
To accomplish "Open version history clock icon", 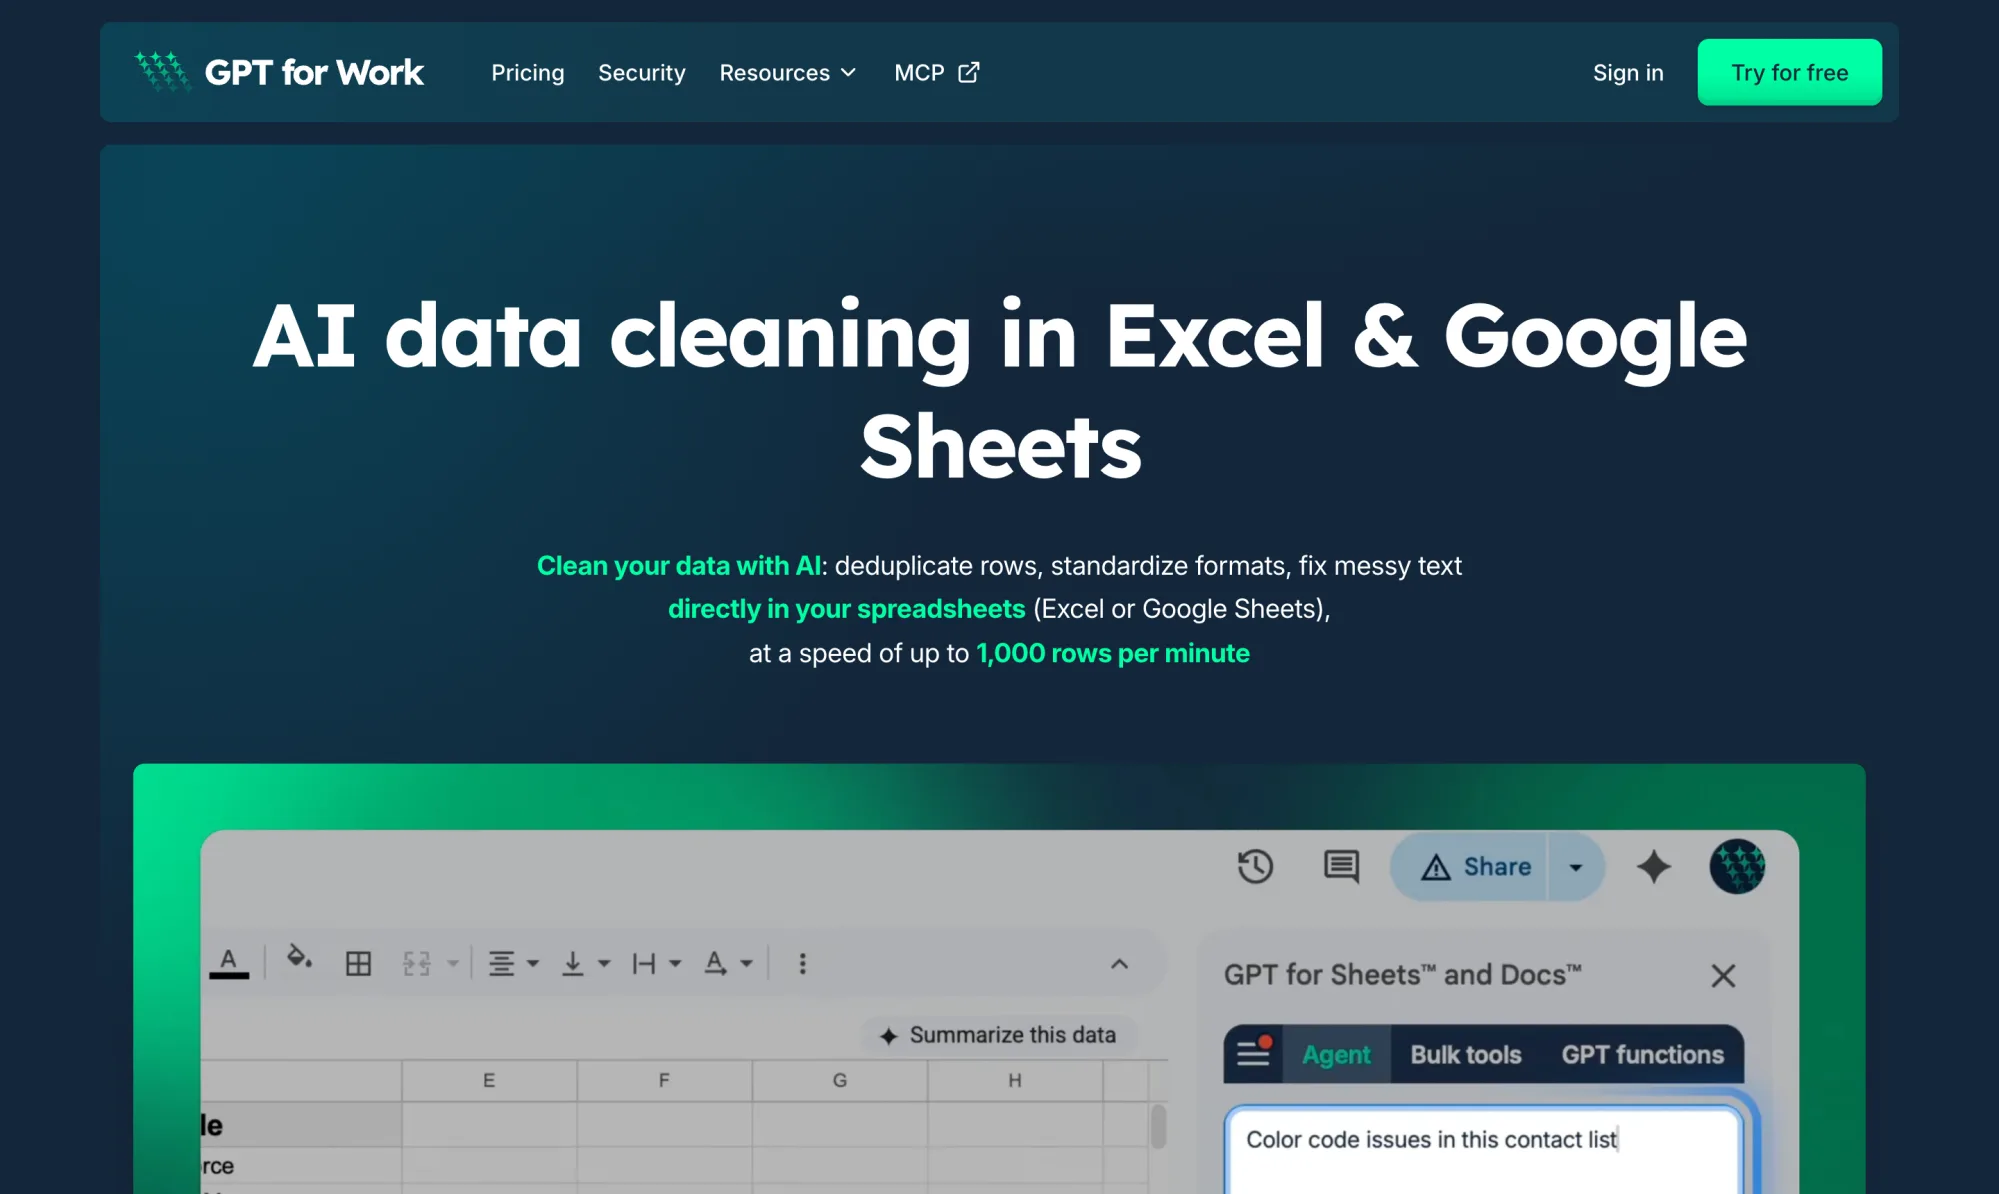I will 1255,866.
